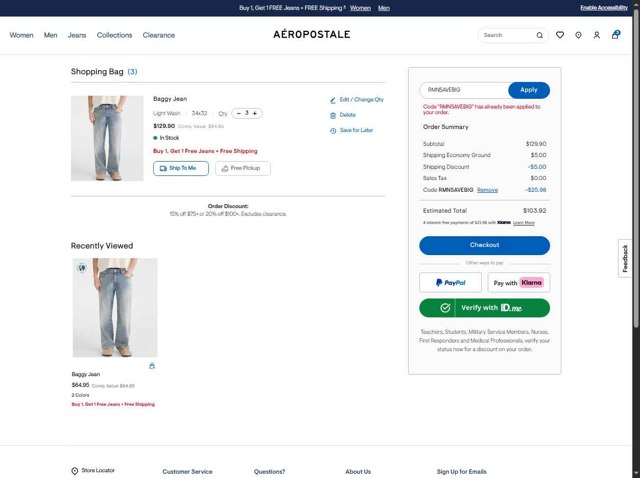Click the Apply promo code button

click(x=529, y=90)
